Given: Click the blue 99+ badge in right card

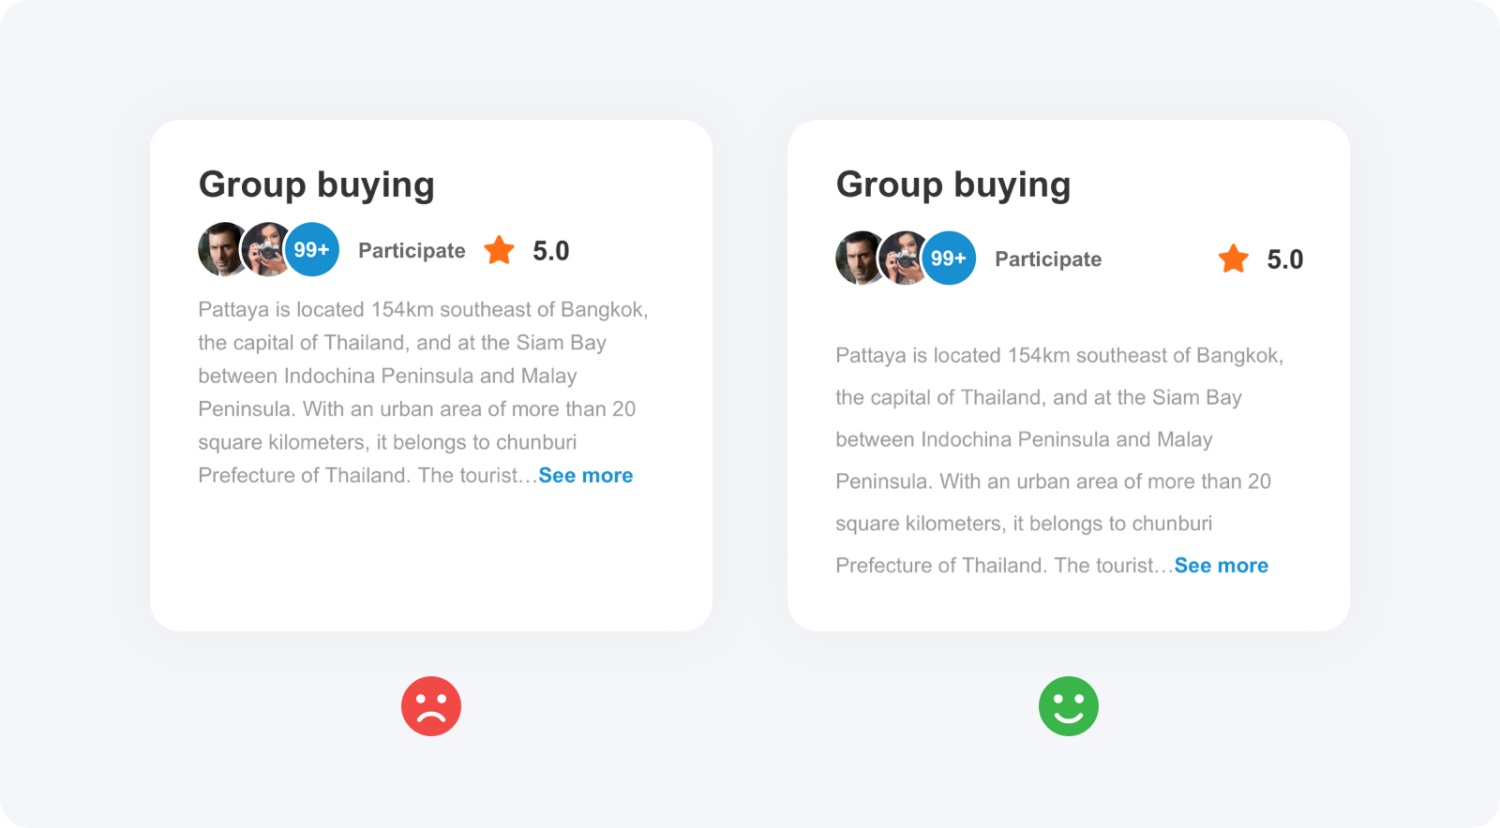Looking at the screenshot, I should coord(949,258).
